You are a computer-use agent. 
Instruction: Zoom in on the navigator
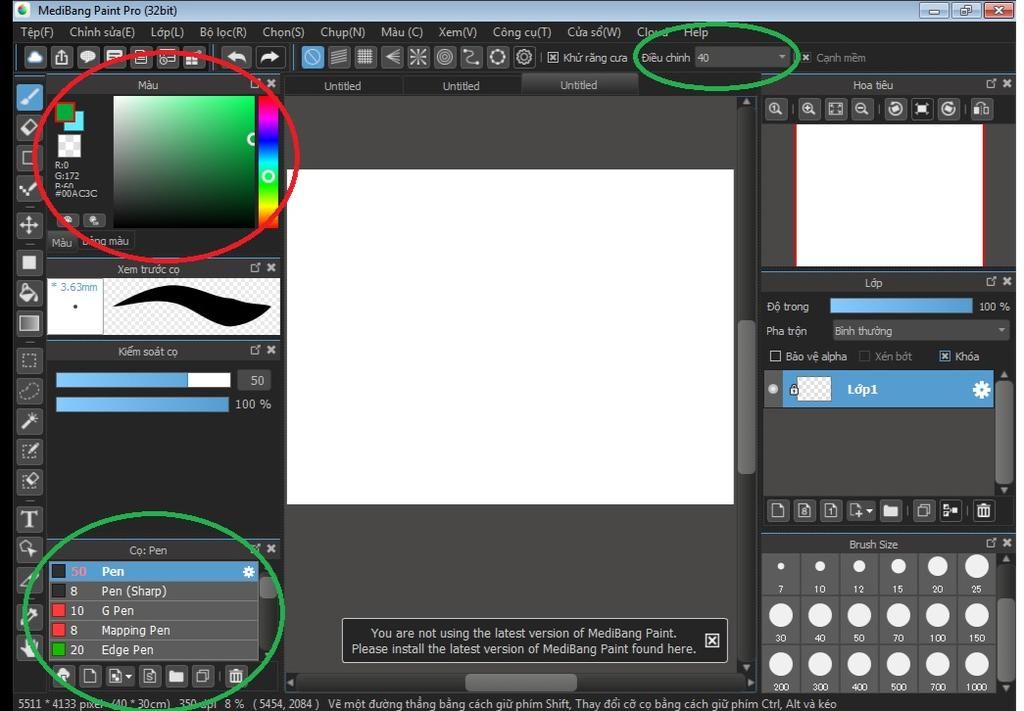click(x=808, y=109)
